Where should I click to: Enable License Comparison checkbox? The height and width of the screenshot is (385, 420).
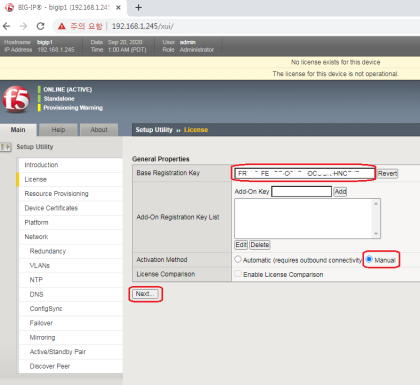(x=238, y=274)
